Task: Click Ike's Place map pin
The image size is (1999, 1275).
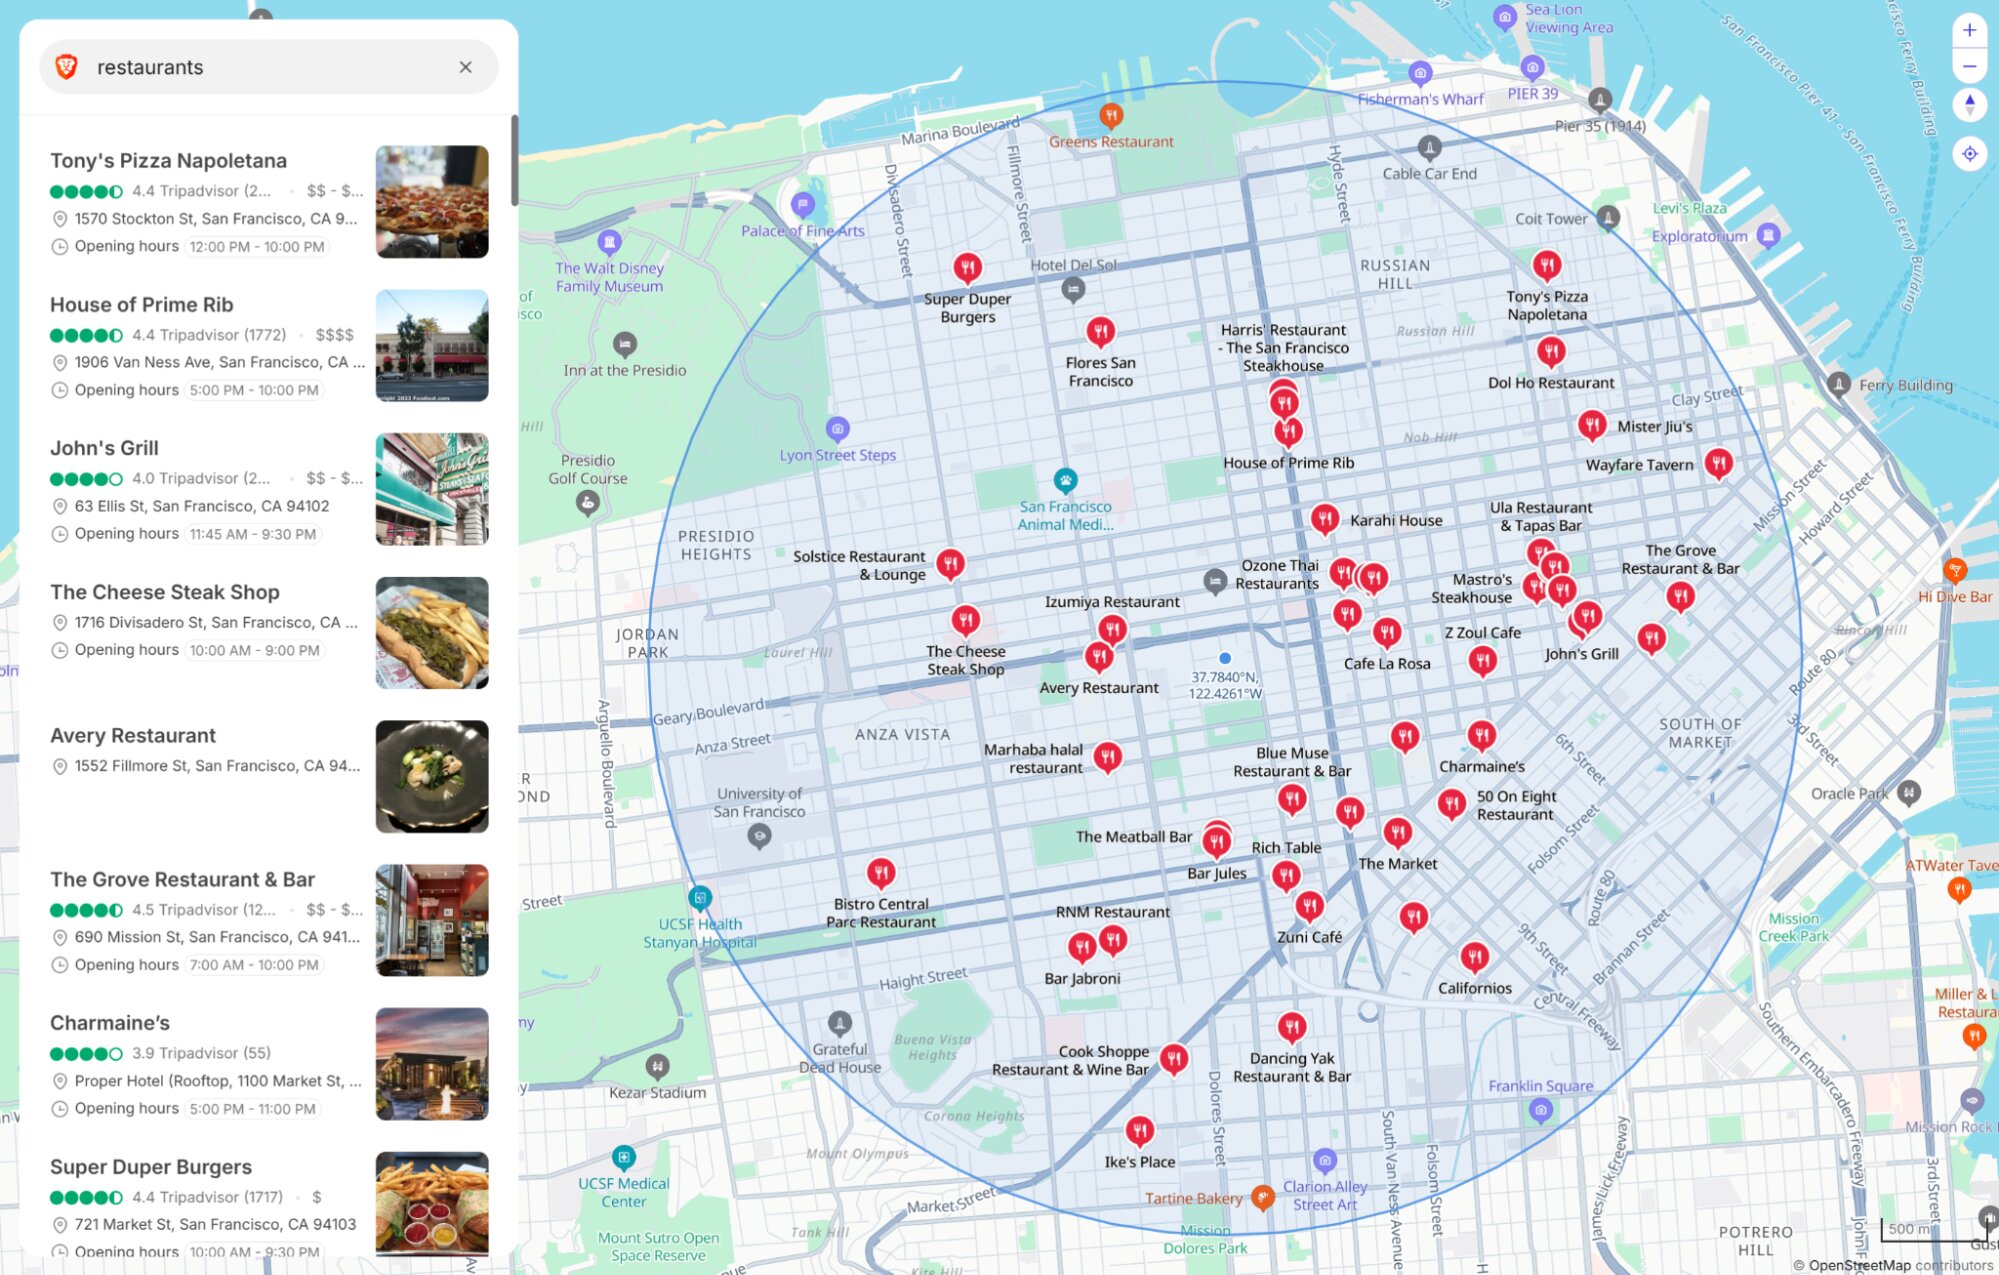Action: coord(1140,1133)
